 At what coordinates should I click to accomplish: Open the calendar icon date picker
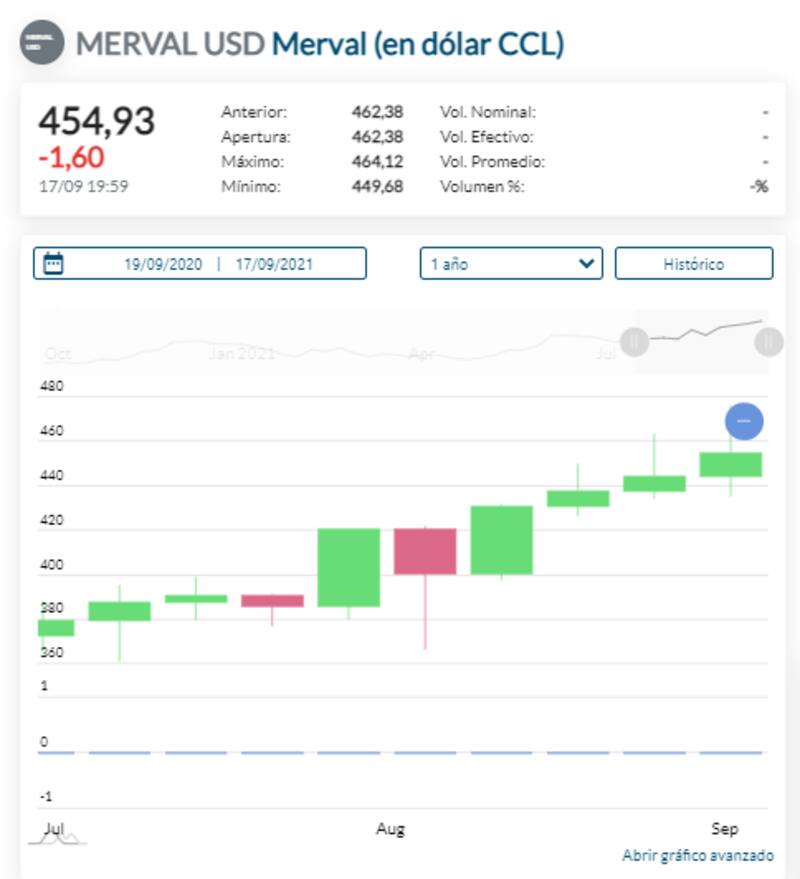tap(54, 264)
